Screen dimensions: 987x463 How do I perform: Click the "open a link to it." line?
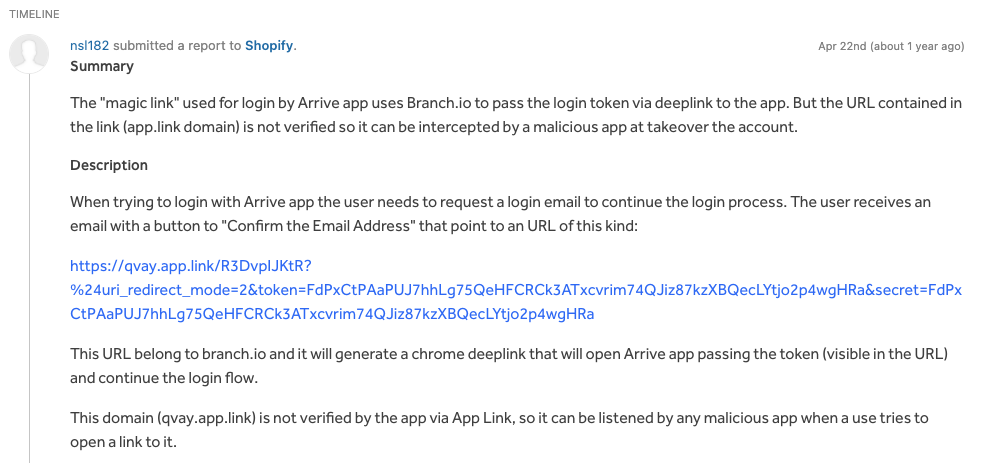[x=123, y=442]
